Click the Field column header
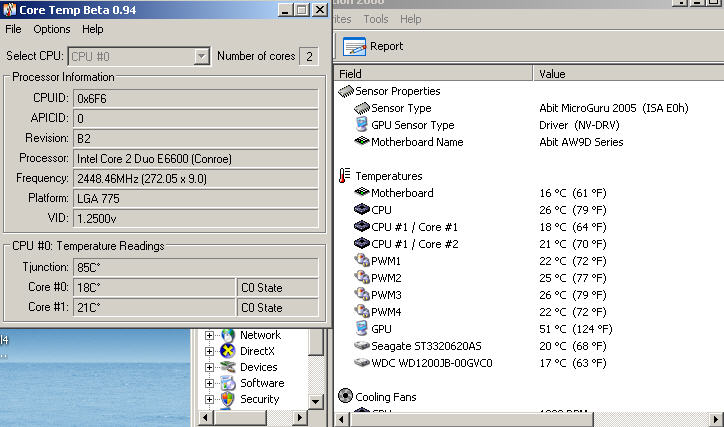The height and width of the screenshot is (427, 724). tap(433, 73)
